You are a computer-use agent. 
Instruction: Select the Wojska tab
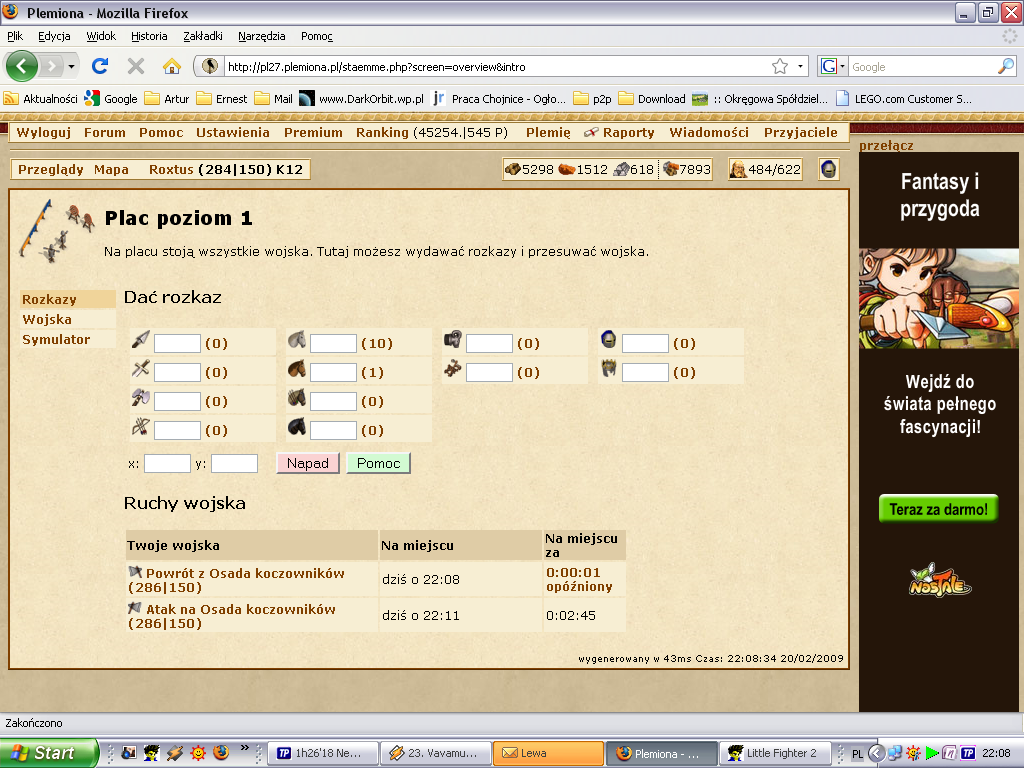click(x=68, y=319)
